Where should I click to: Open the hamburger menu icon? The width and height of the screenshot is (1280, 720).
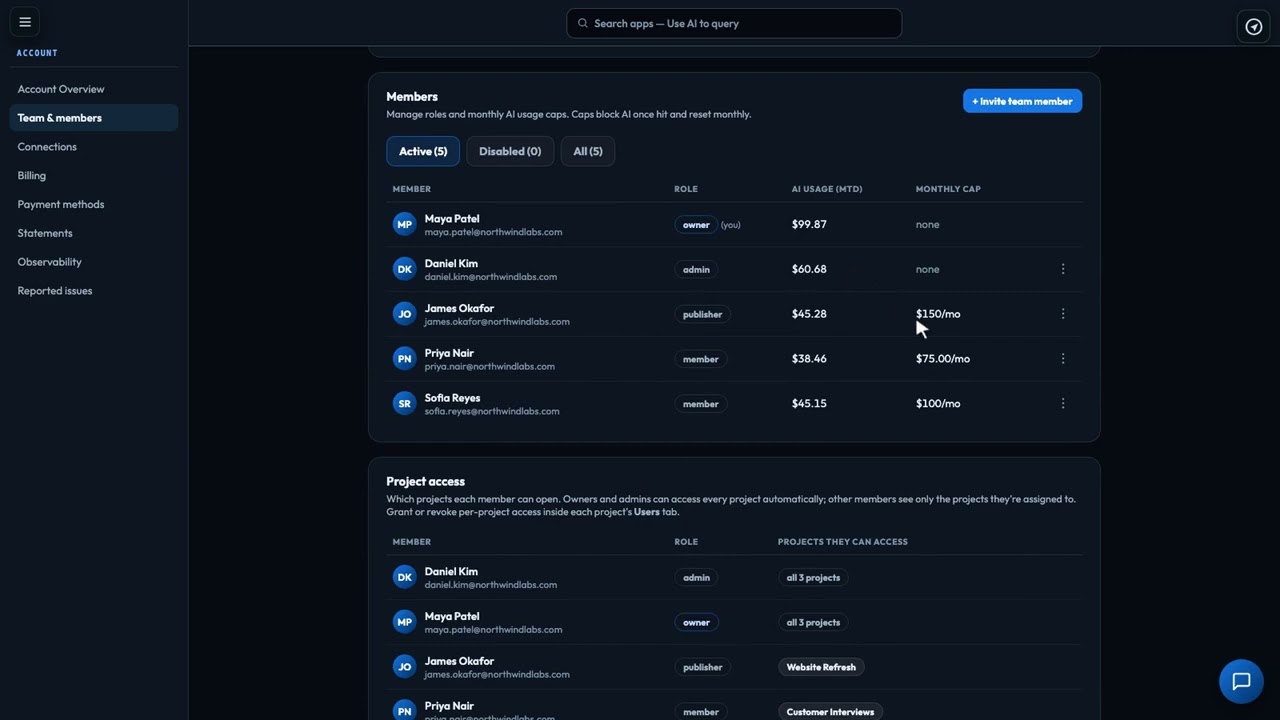[25, 22]
